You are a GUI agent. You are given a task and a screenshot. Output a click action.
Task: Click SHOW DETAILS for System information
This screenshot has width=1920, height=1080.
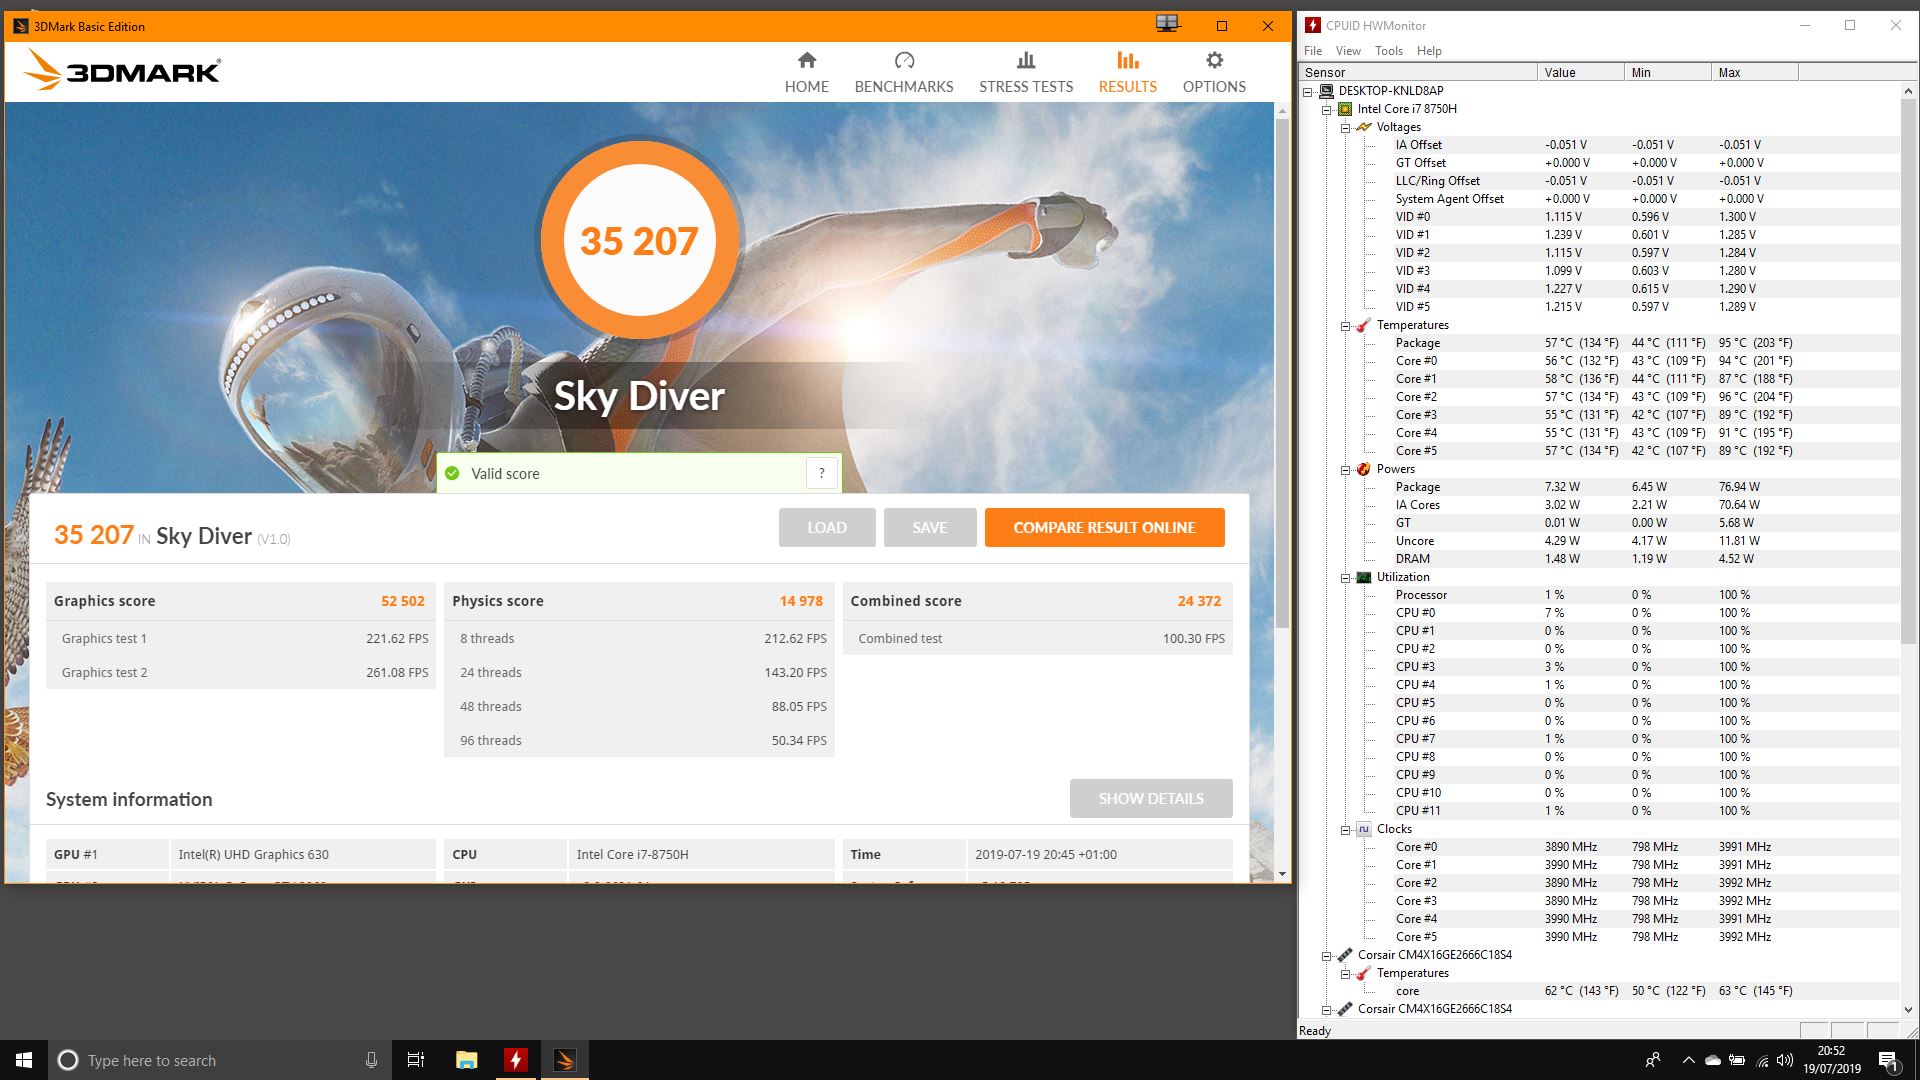coord(1151,798)
